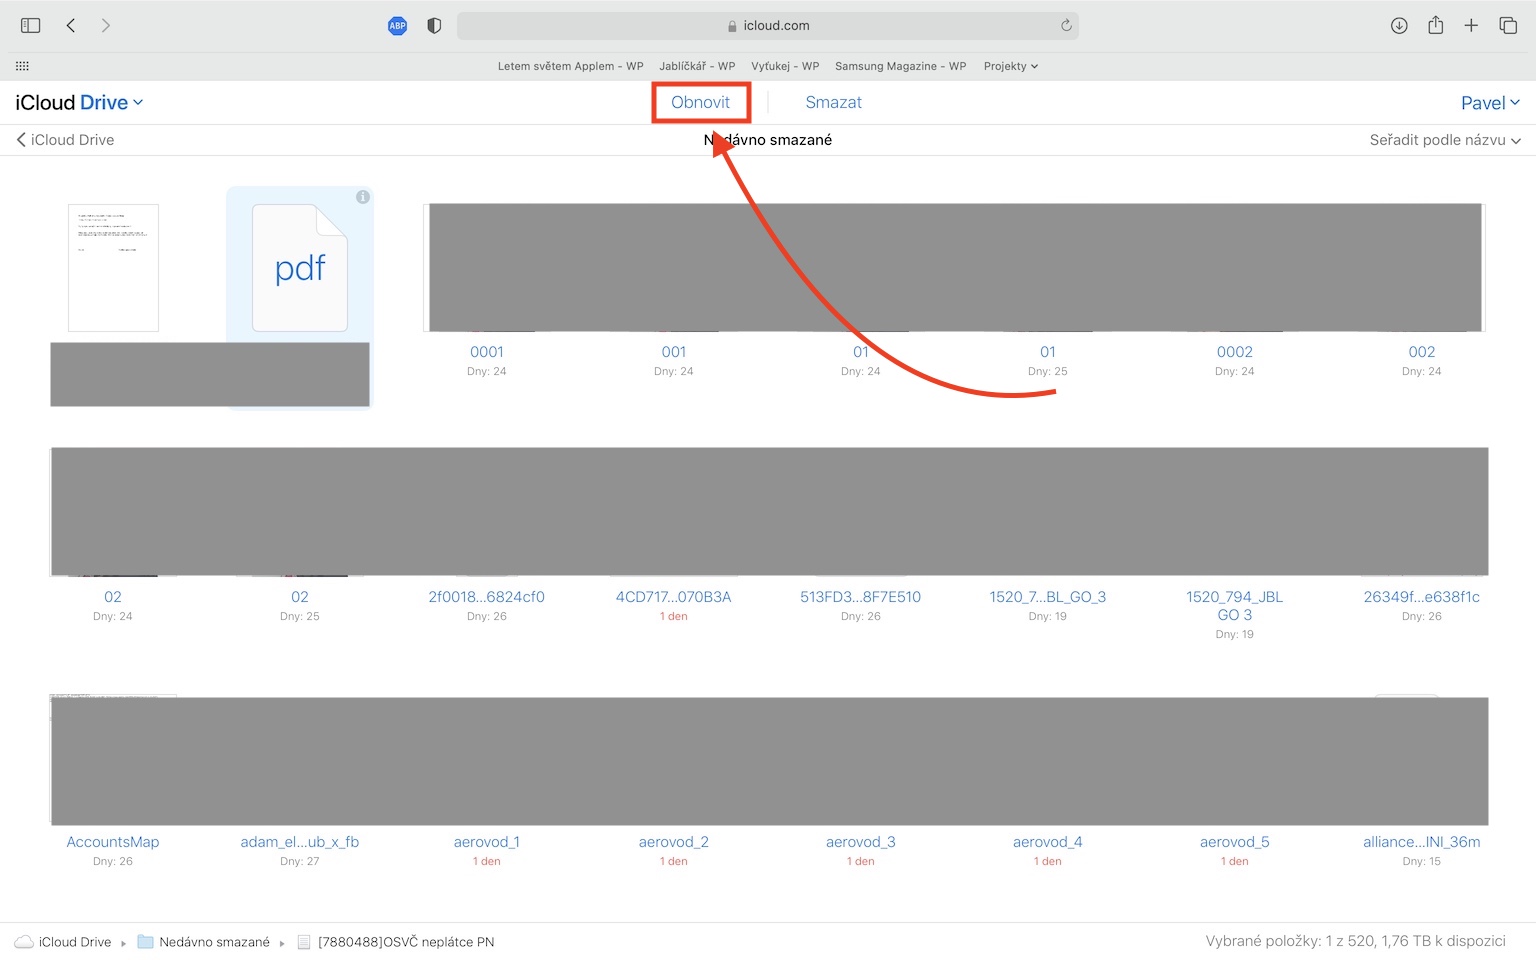The width and height of the screenshot is (1536, 960).
Task: Select the file 1520_7...BL_GO_3
Action: point(1048,597)
